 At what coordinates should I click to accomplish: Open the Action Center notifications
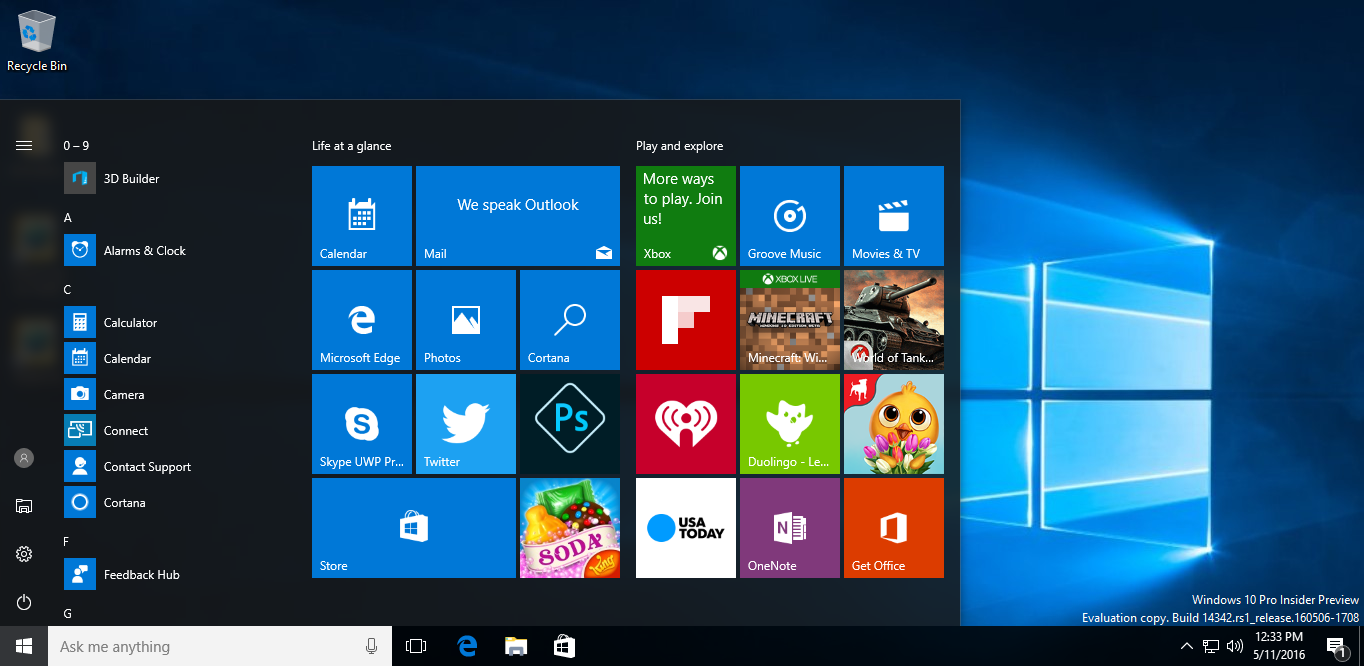click(x=1337, y=646)
